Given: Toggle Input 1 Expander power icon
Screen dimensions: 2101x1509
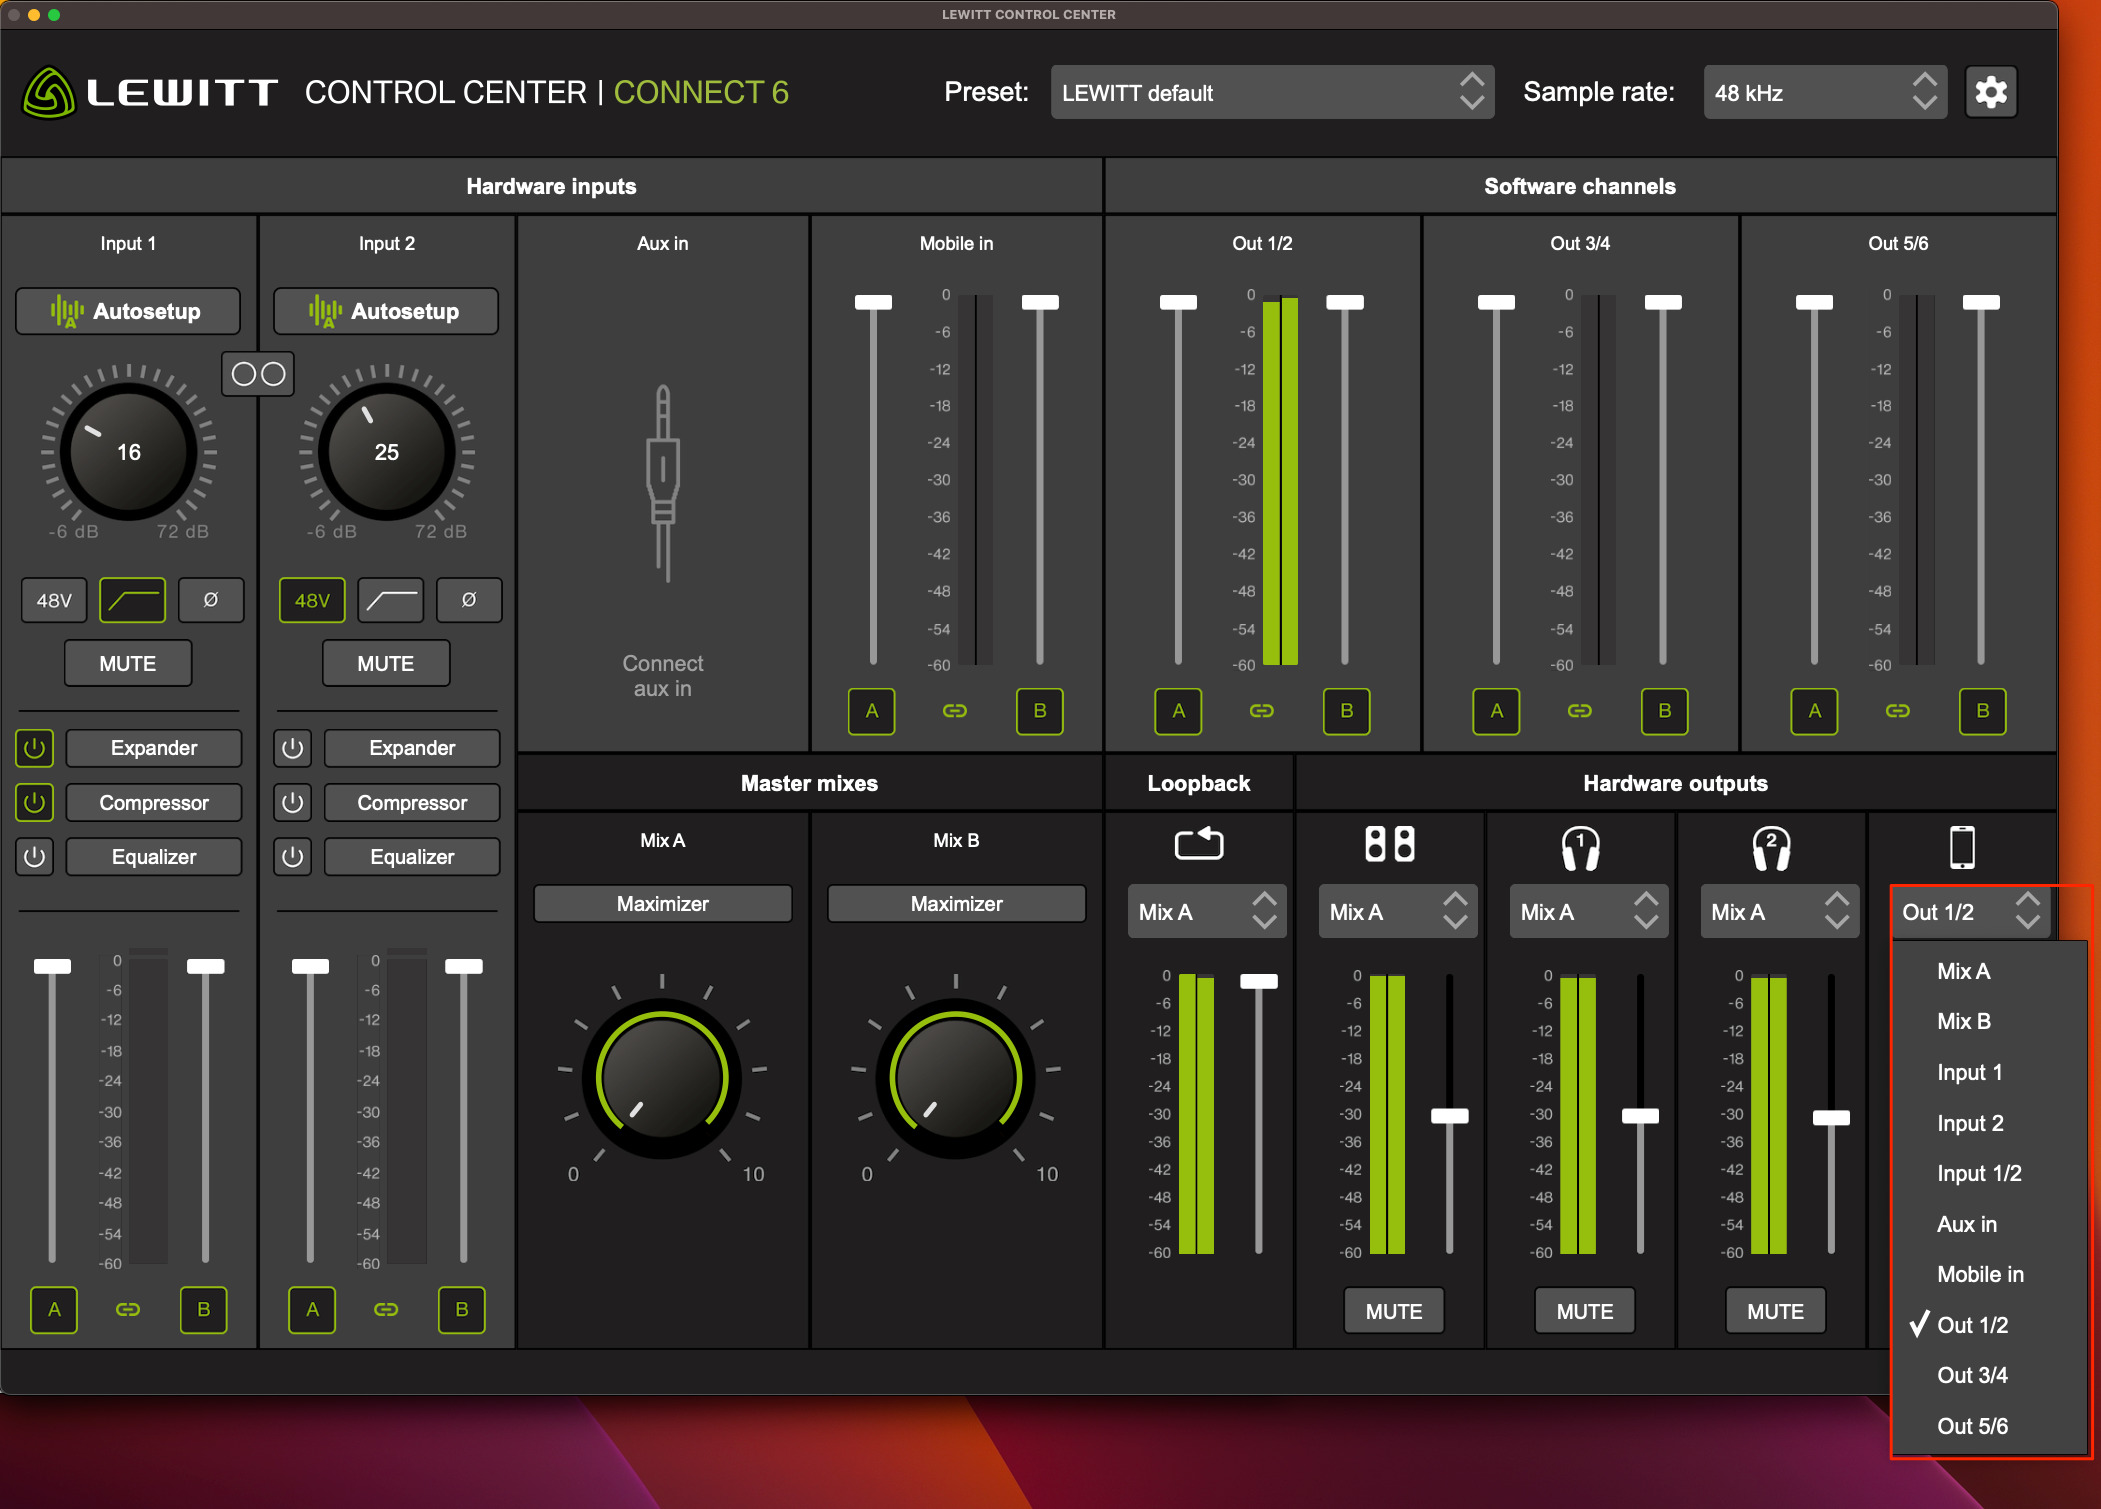Looking at the screenshot, I should 35,748.
